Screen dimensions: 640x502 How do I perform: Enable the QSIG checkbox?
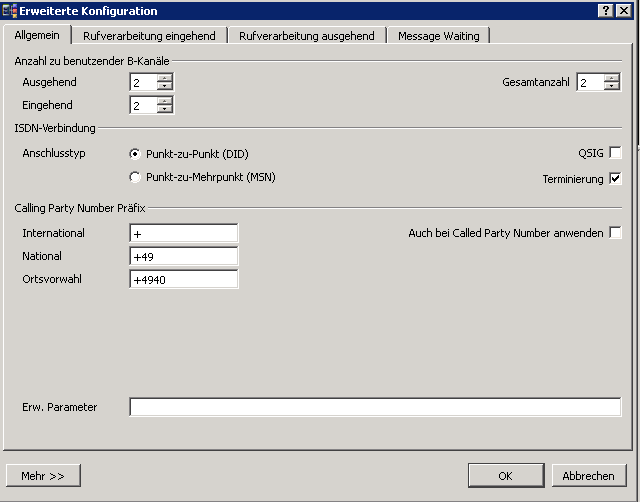[615, 153]
